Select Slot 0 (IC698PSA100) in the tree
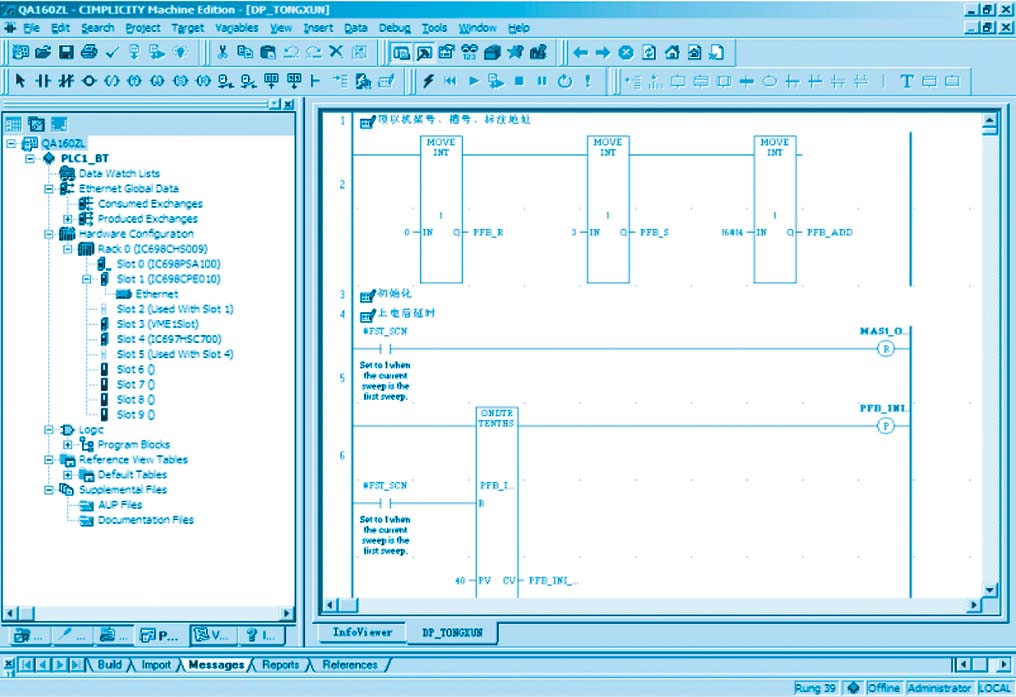 pyautogui.click(x=168, y=264)
